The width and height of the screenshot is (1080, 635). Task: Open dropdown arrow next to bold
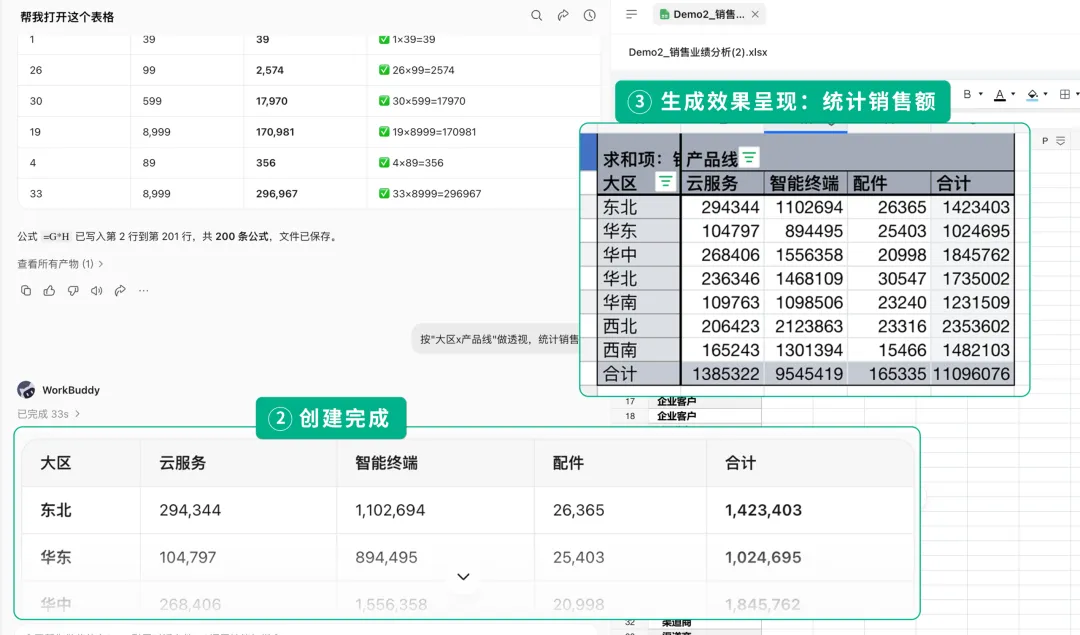(x=980, y=94)
